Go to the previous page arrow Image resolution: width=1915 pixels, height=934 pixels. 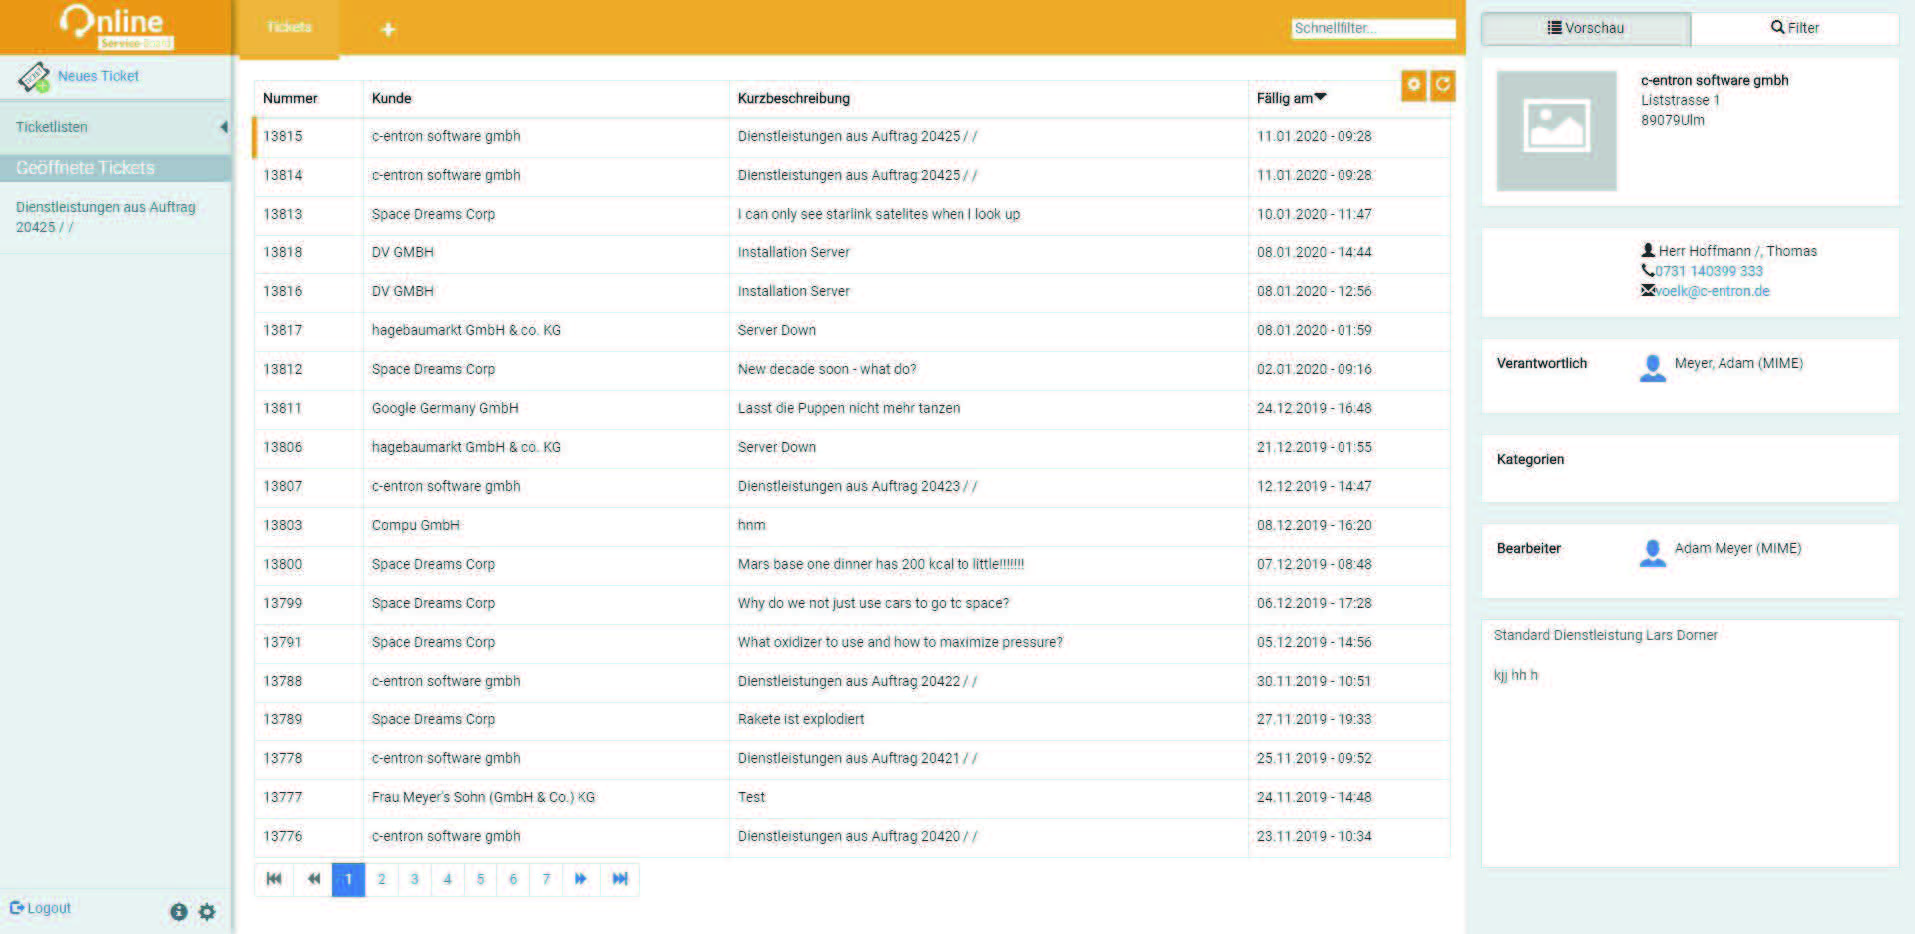314,879
